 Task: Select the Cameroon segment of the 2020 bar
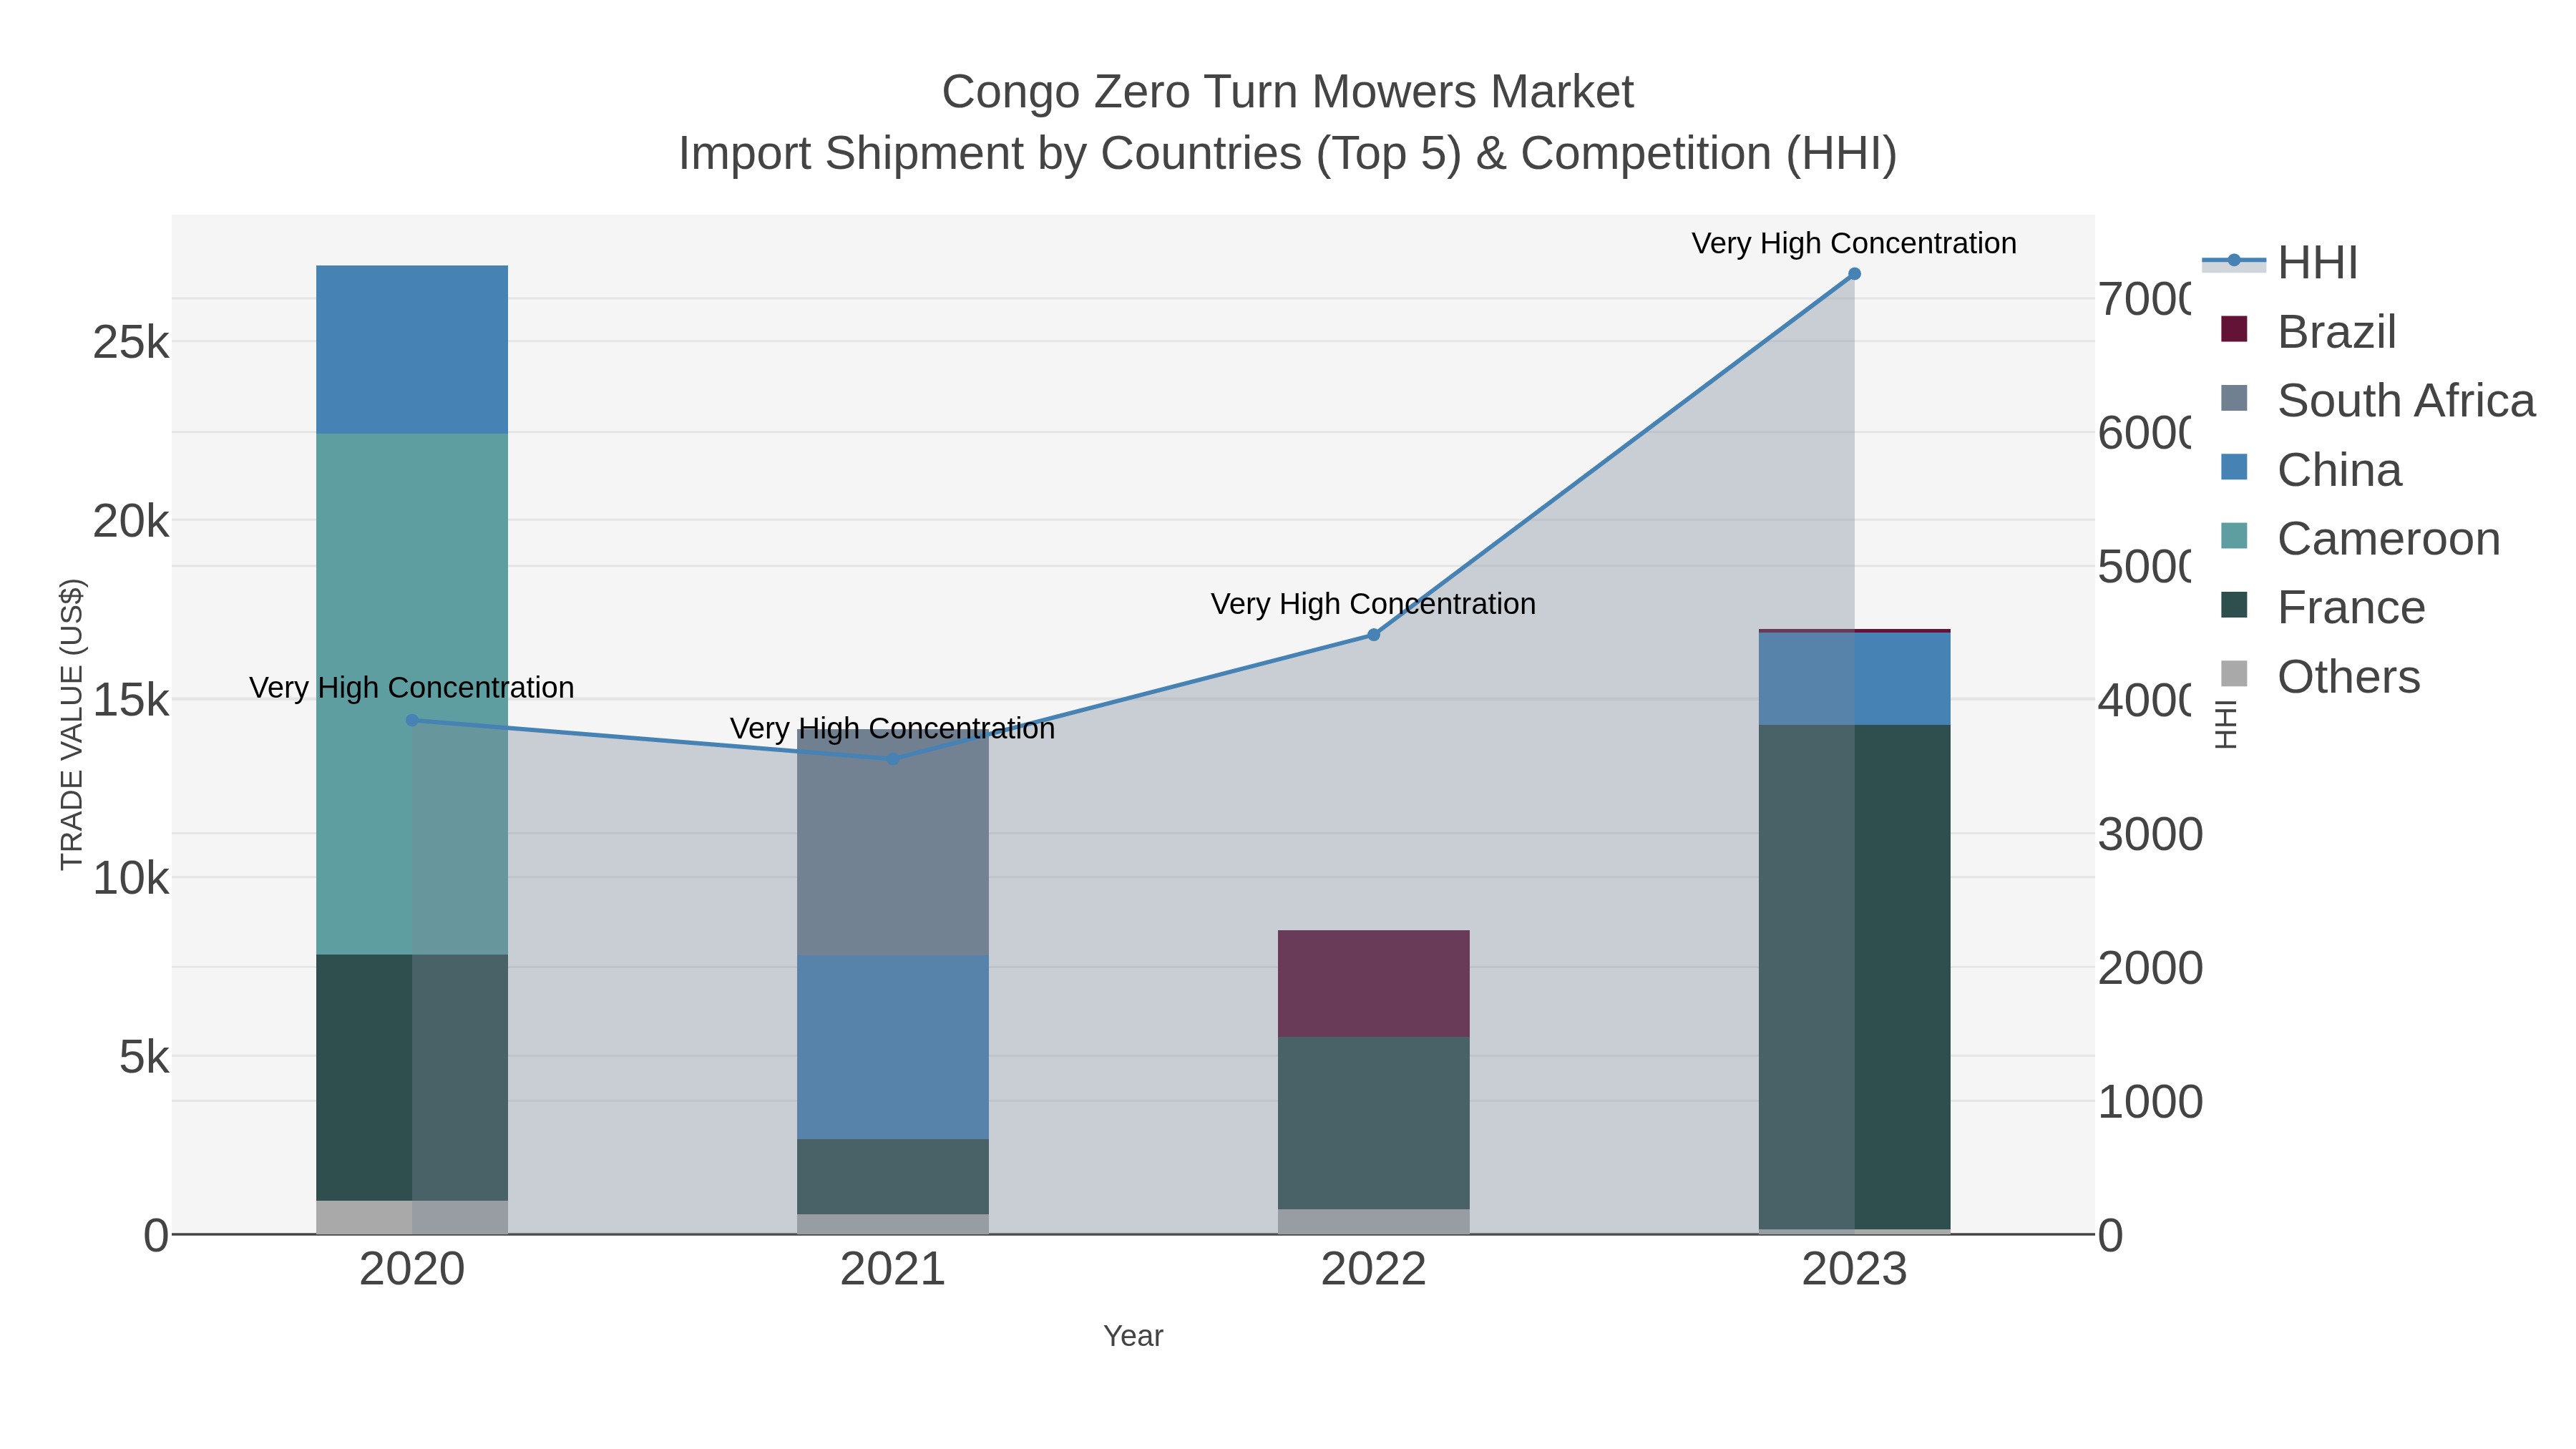[412, 694]
